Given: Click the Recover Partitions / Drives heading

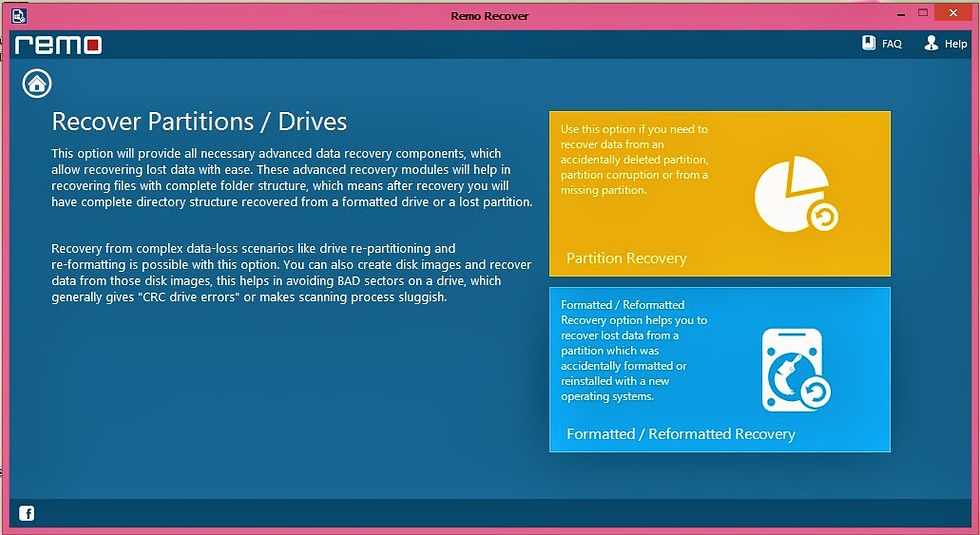Looking at the screenshot, I should [x=199, y=121].
